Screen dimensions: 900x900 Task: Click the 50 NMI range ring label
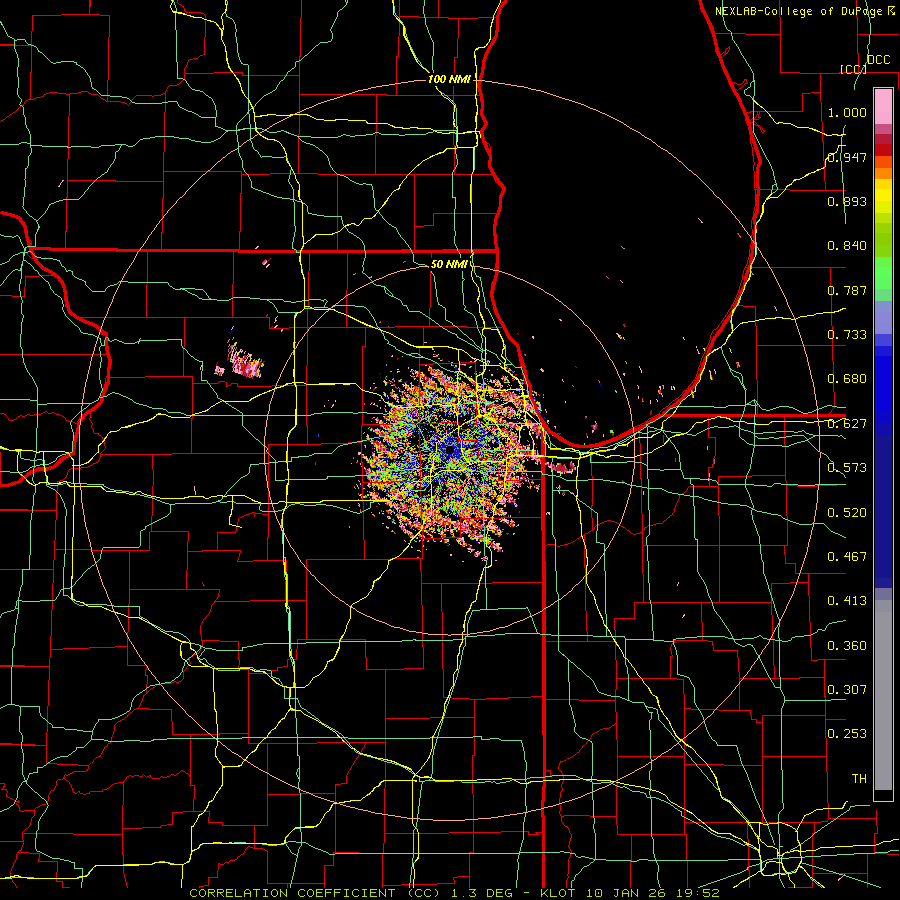pyautogui.click(x=449, y=264)
